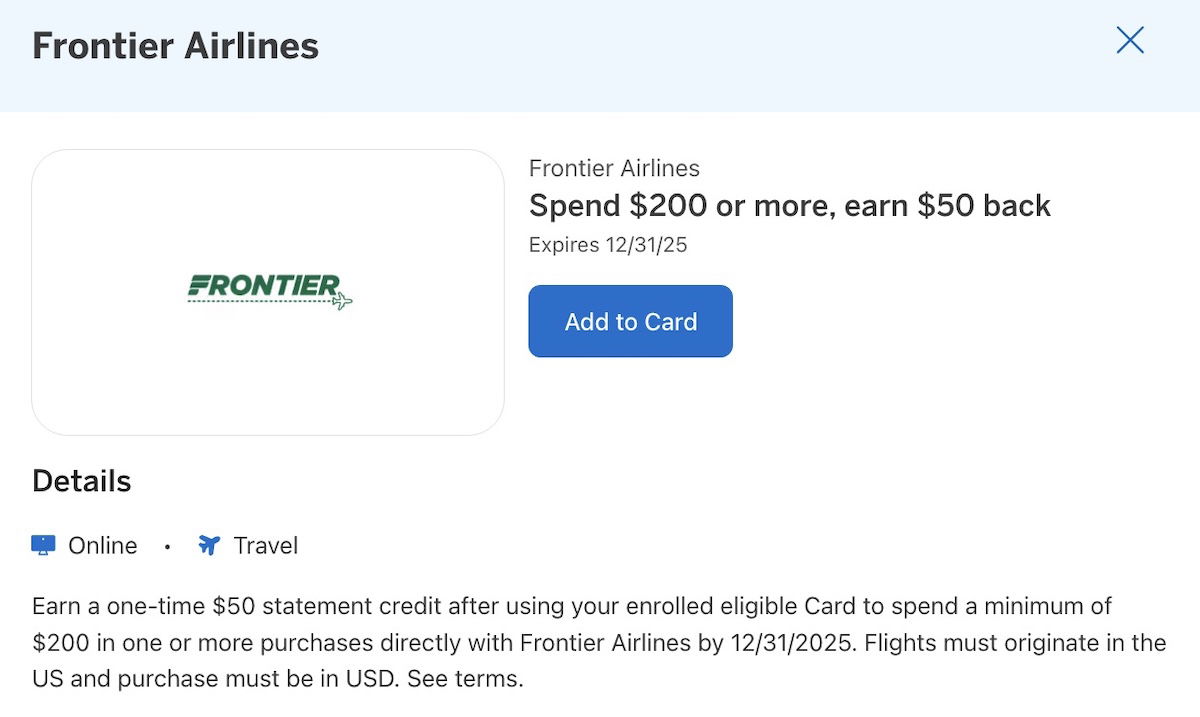Click the merchant name above the offer headline
This screenshot has height=717, width=1200.
pyautogui.click(x=614, y=168)
